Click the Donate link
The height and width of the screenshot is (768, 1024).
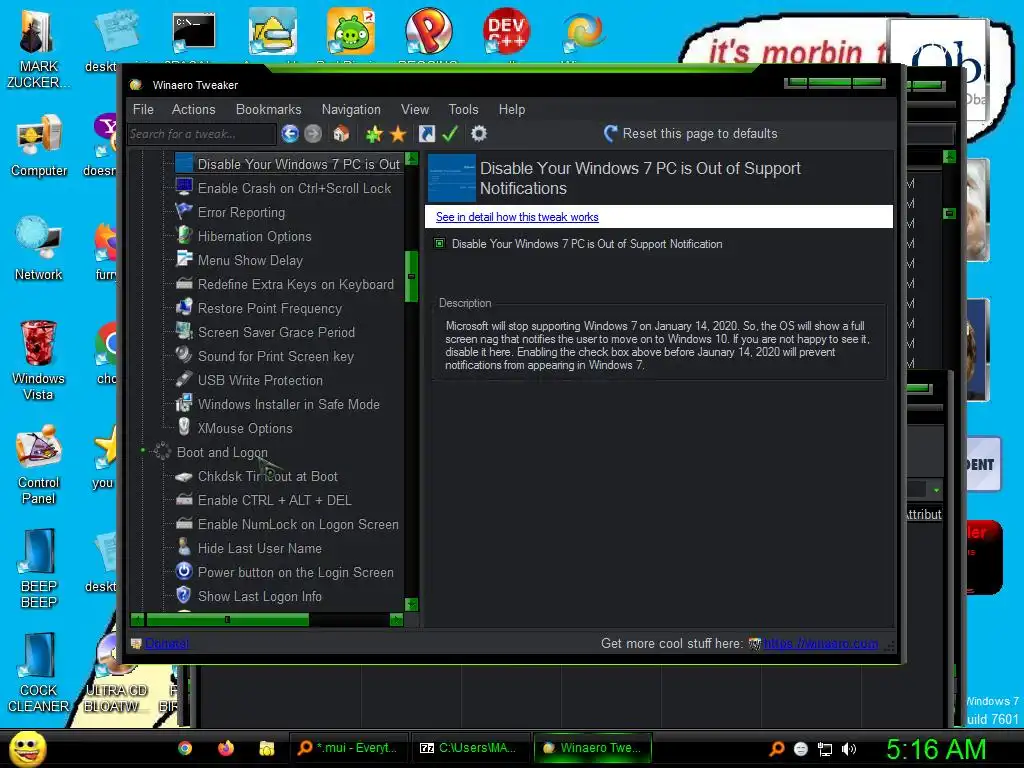point(167,643)
